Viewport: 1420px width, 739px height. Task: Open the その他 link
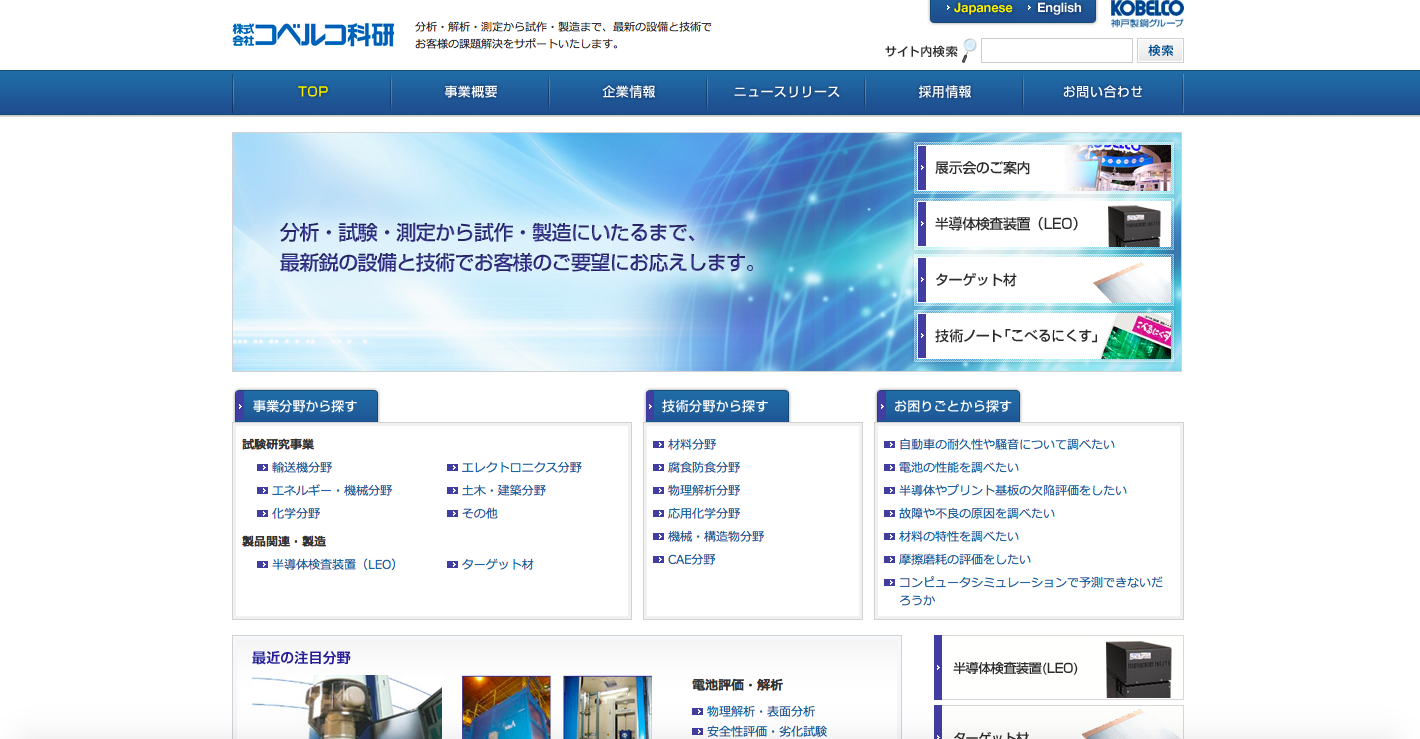479,514
